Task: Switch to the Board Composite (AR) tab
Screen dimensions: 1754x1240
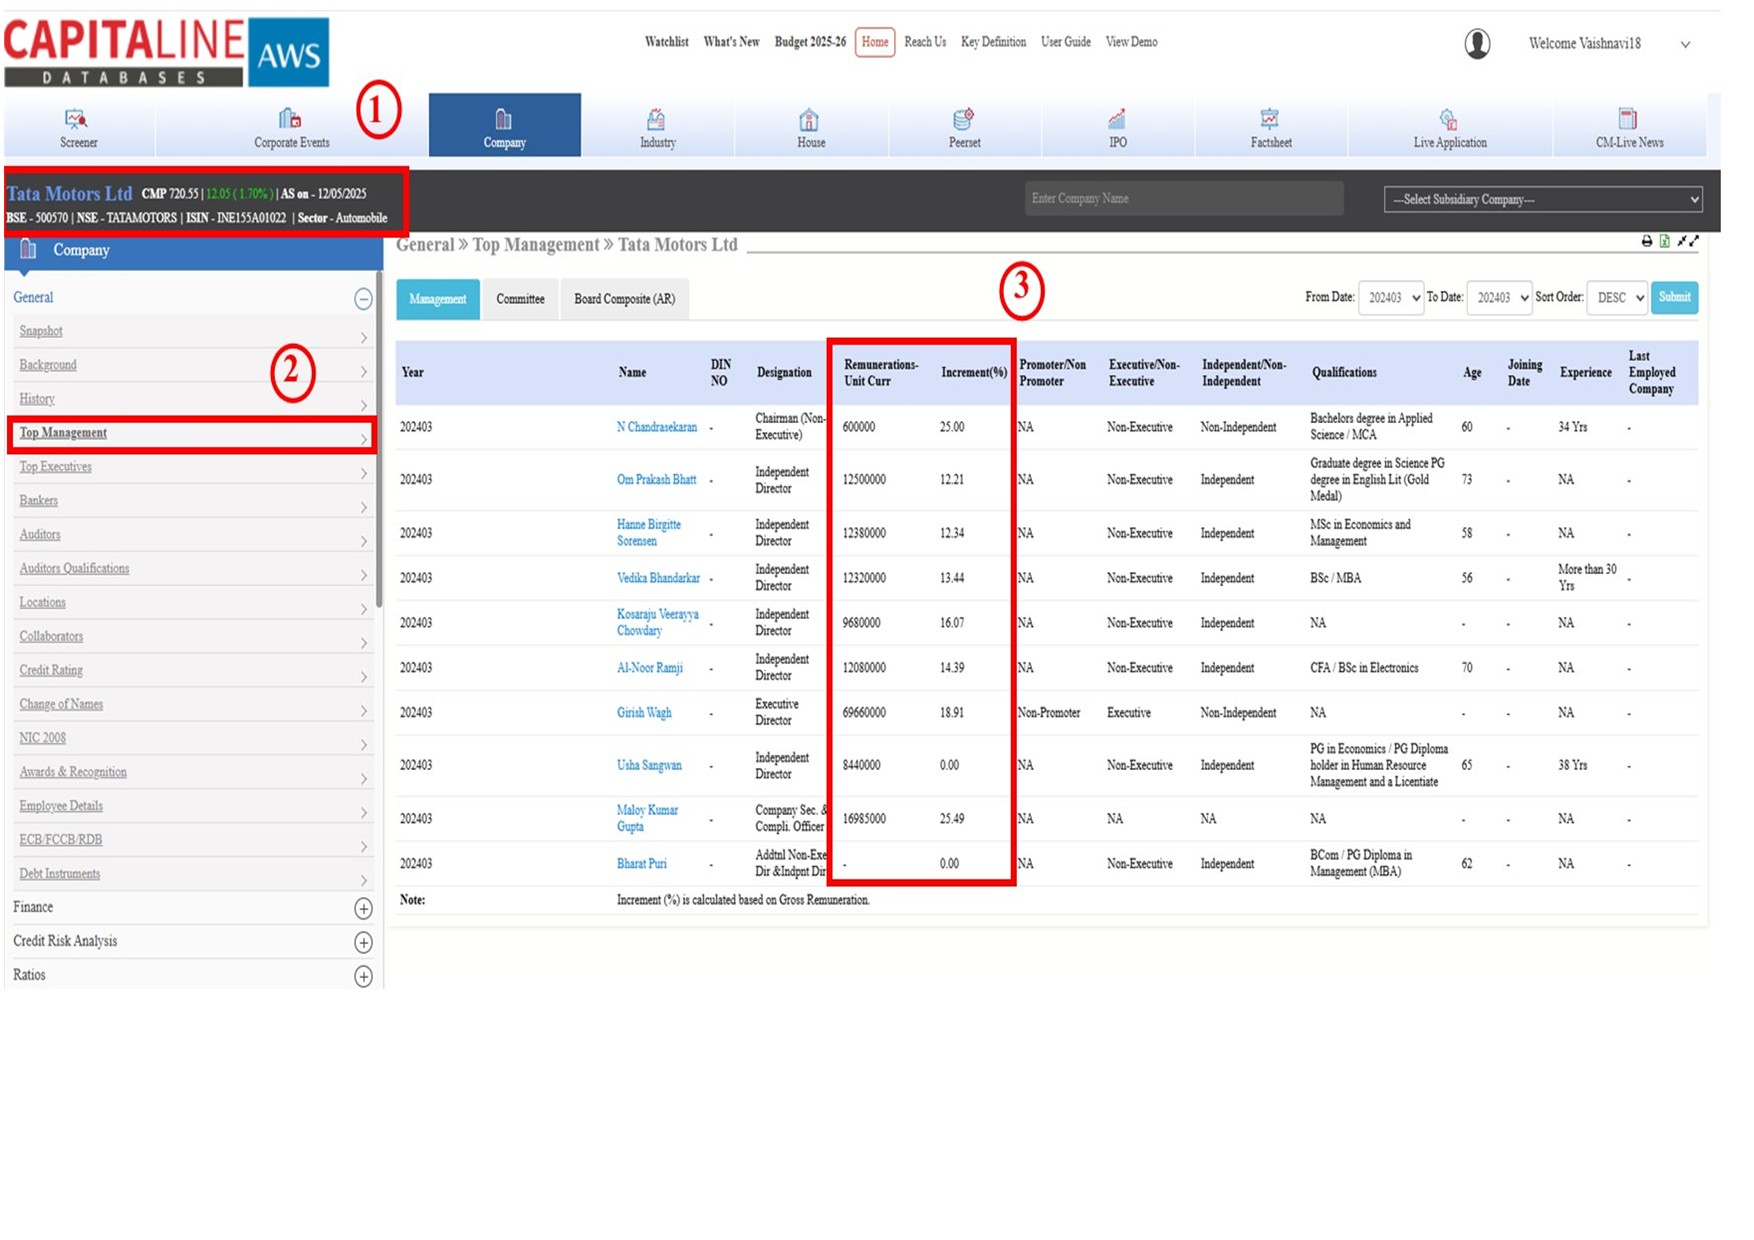Action: (x=625, y=299)
